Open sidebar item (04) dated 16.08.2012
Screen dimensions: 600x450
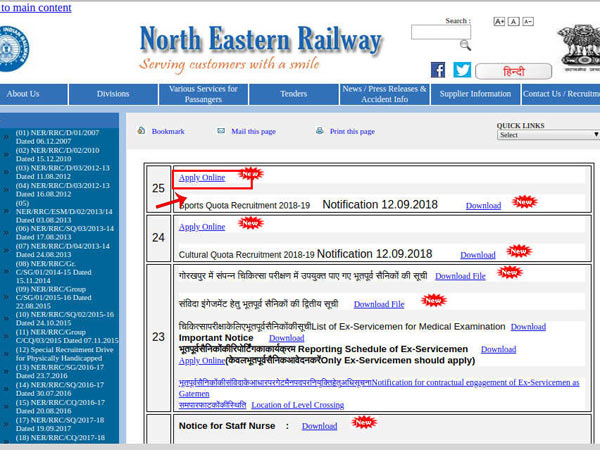click(63, 190)
